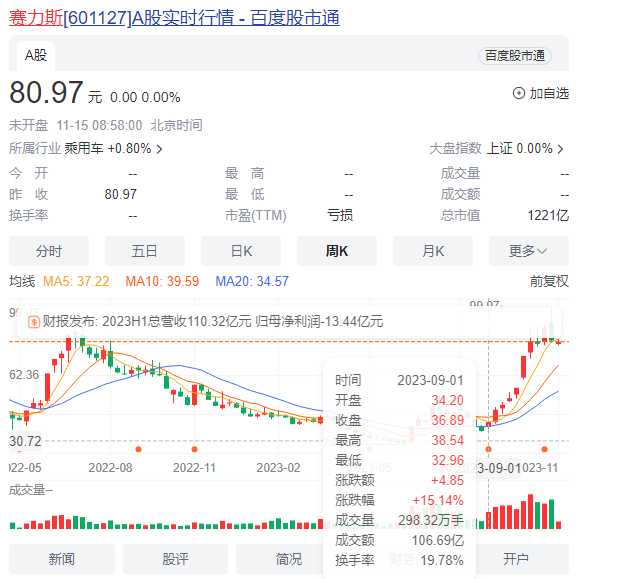Click the plus icon beside 加自选
Image resolution: width=624 pixels, height=579 pixels.
point(519,94)
